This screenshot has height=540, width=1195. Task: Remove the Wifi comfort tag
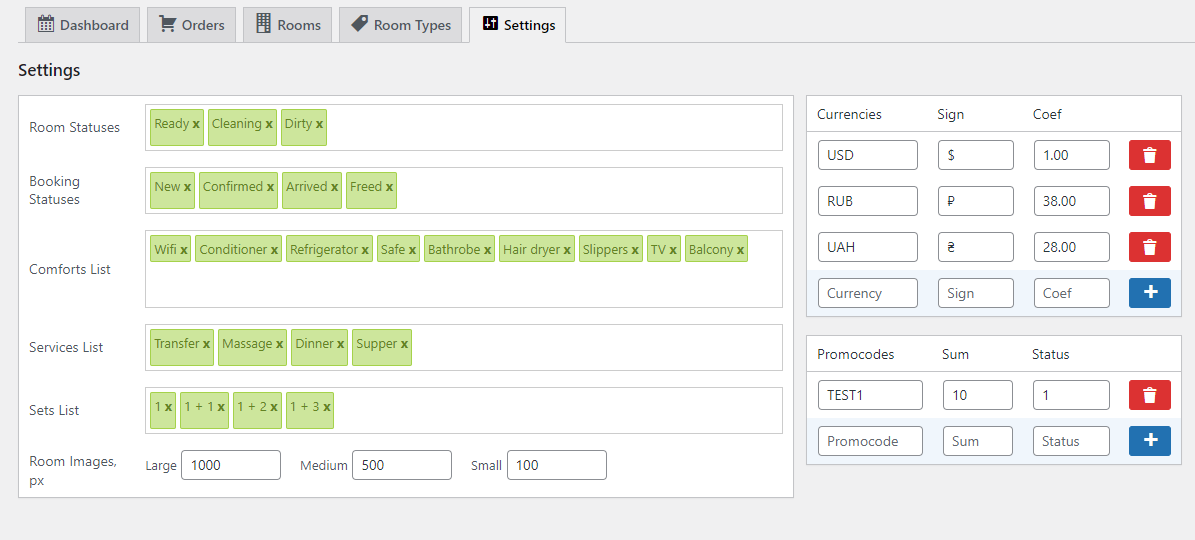[184, 250]
